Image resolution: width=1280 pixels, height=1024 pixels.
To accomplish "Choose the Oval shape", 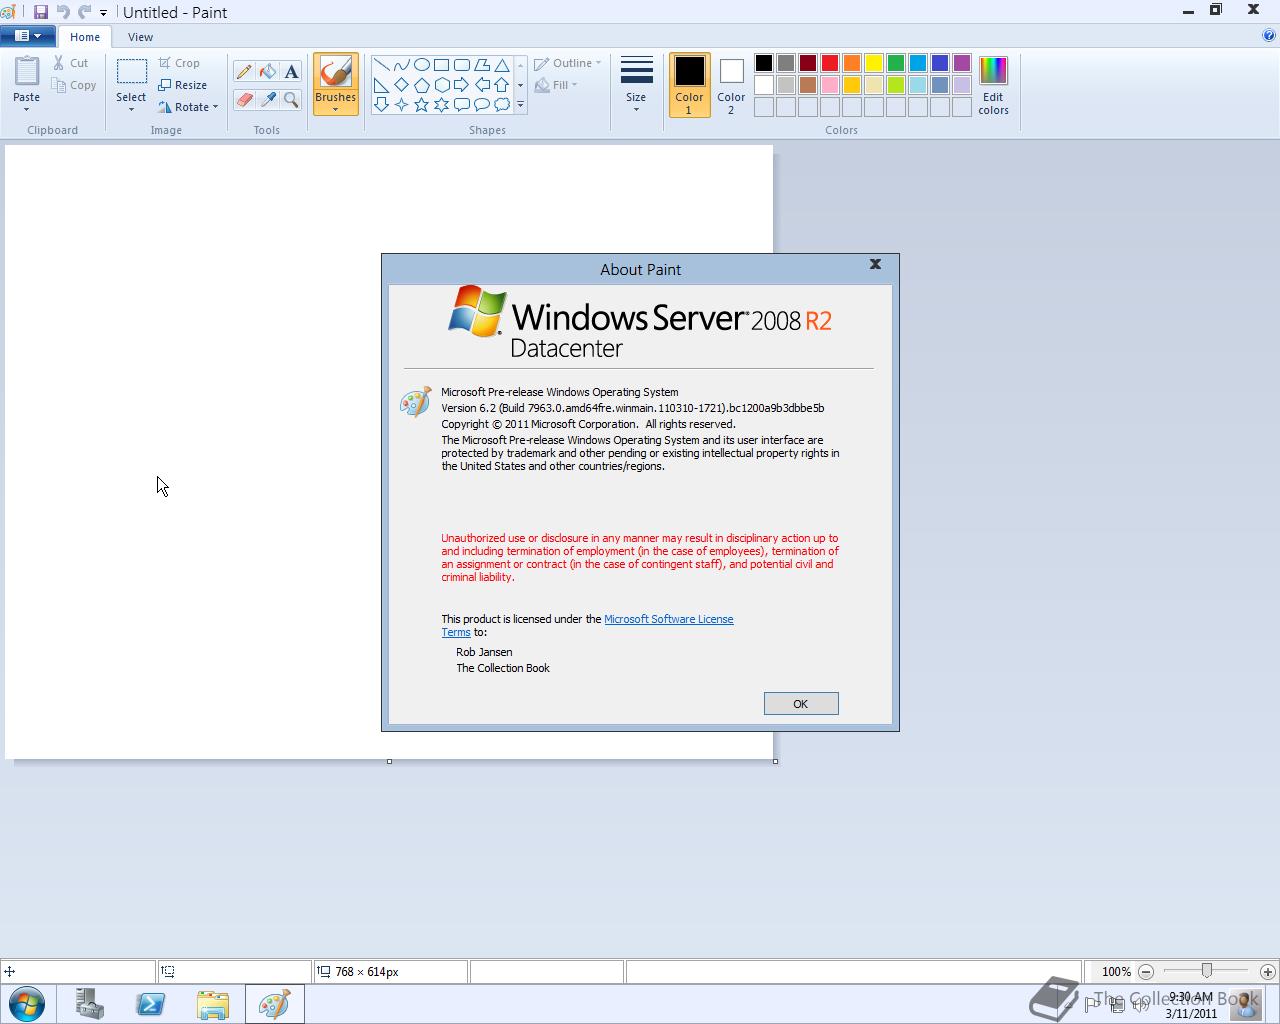I will [421, 65].
